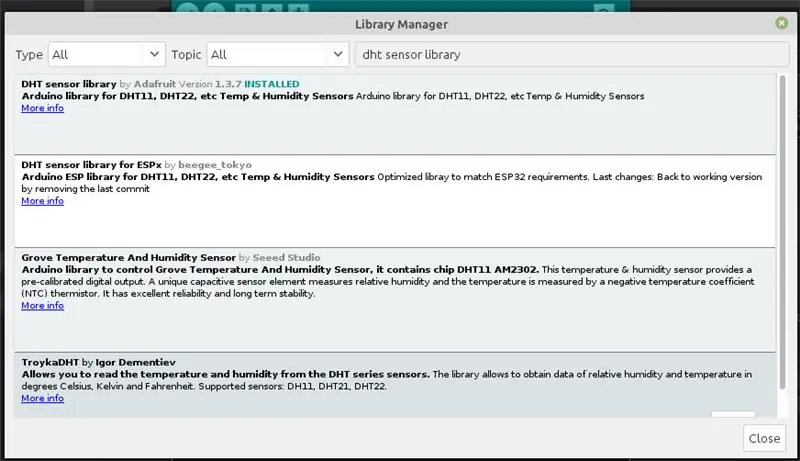Click the Verify sketch icon behind dialog
This screenshot has height=461, width=800.
188,8
